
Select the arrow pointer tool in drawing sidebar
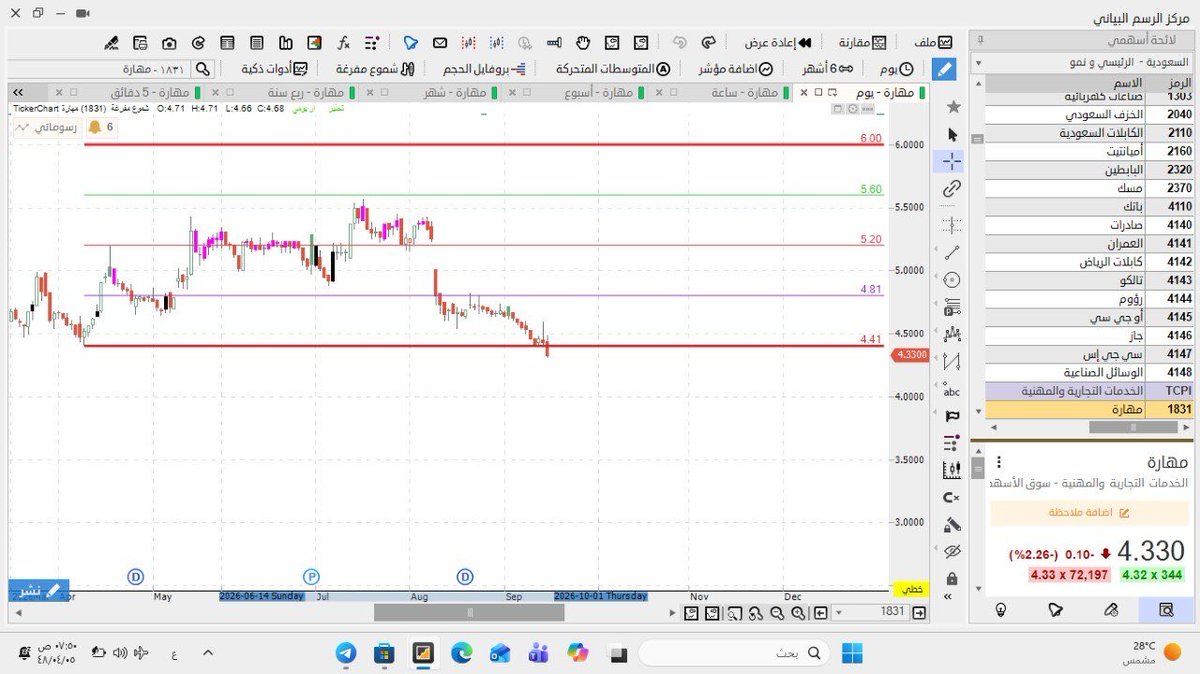tap(952, 134)
